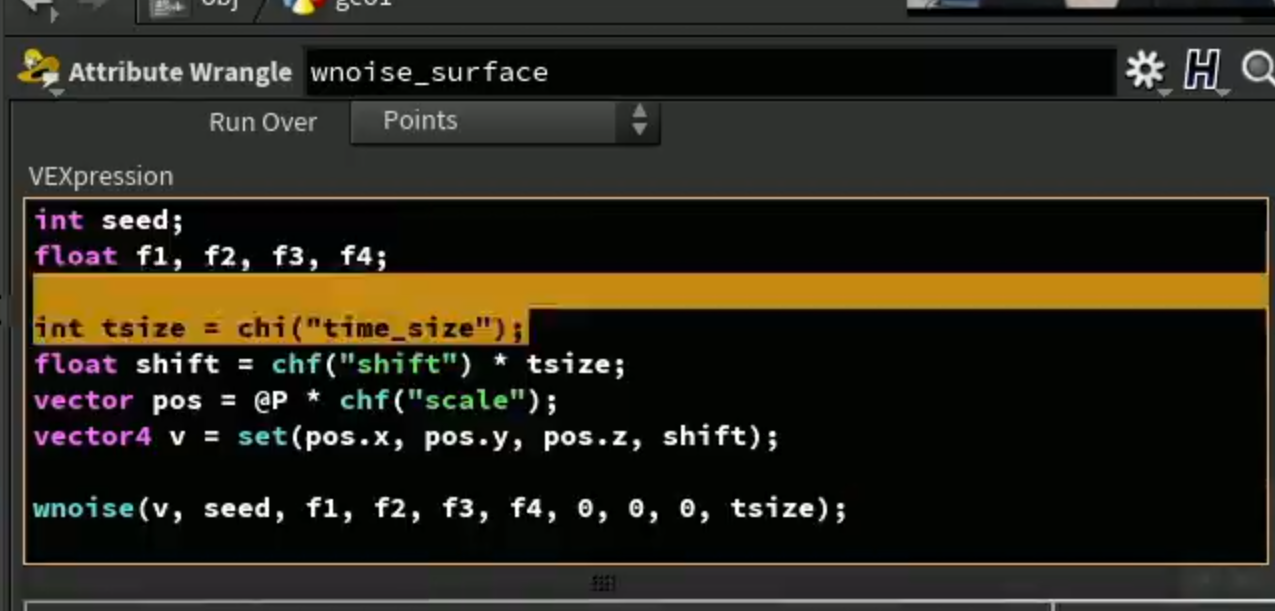1275x611 pixels.
Task: Select the obj path segment label
Action: (x=218, y=4)
